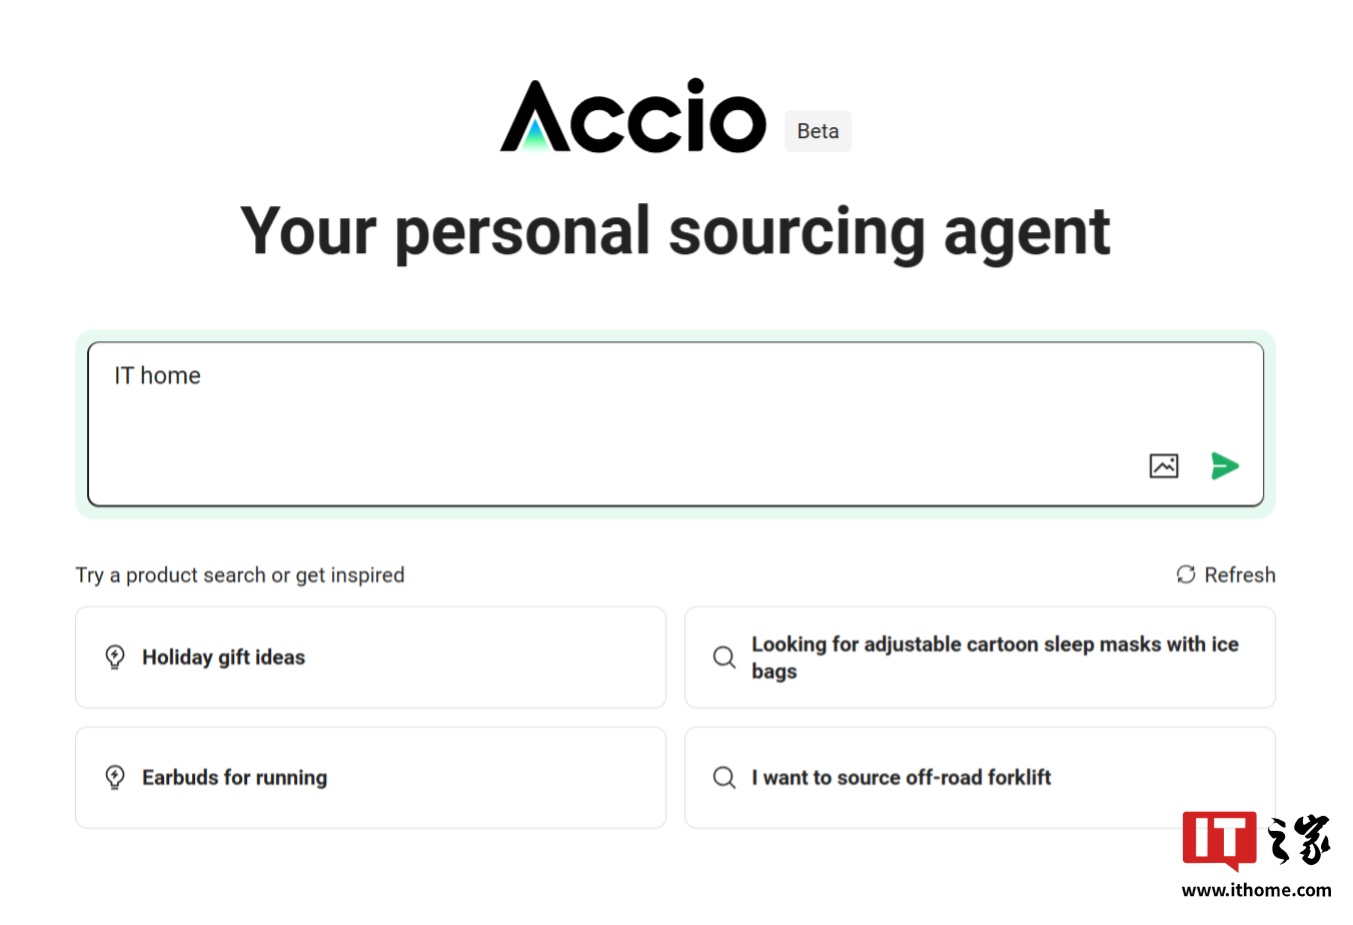
Task: Click the heading Your personal sourcing agent
Action: [x=675, y=231]
